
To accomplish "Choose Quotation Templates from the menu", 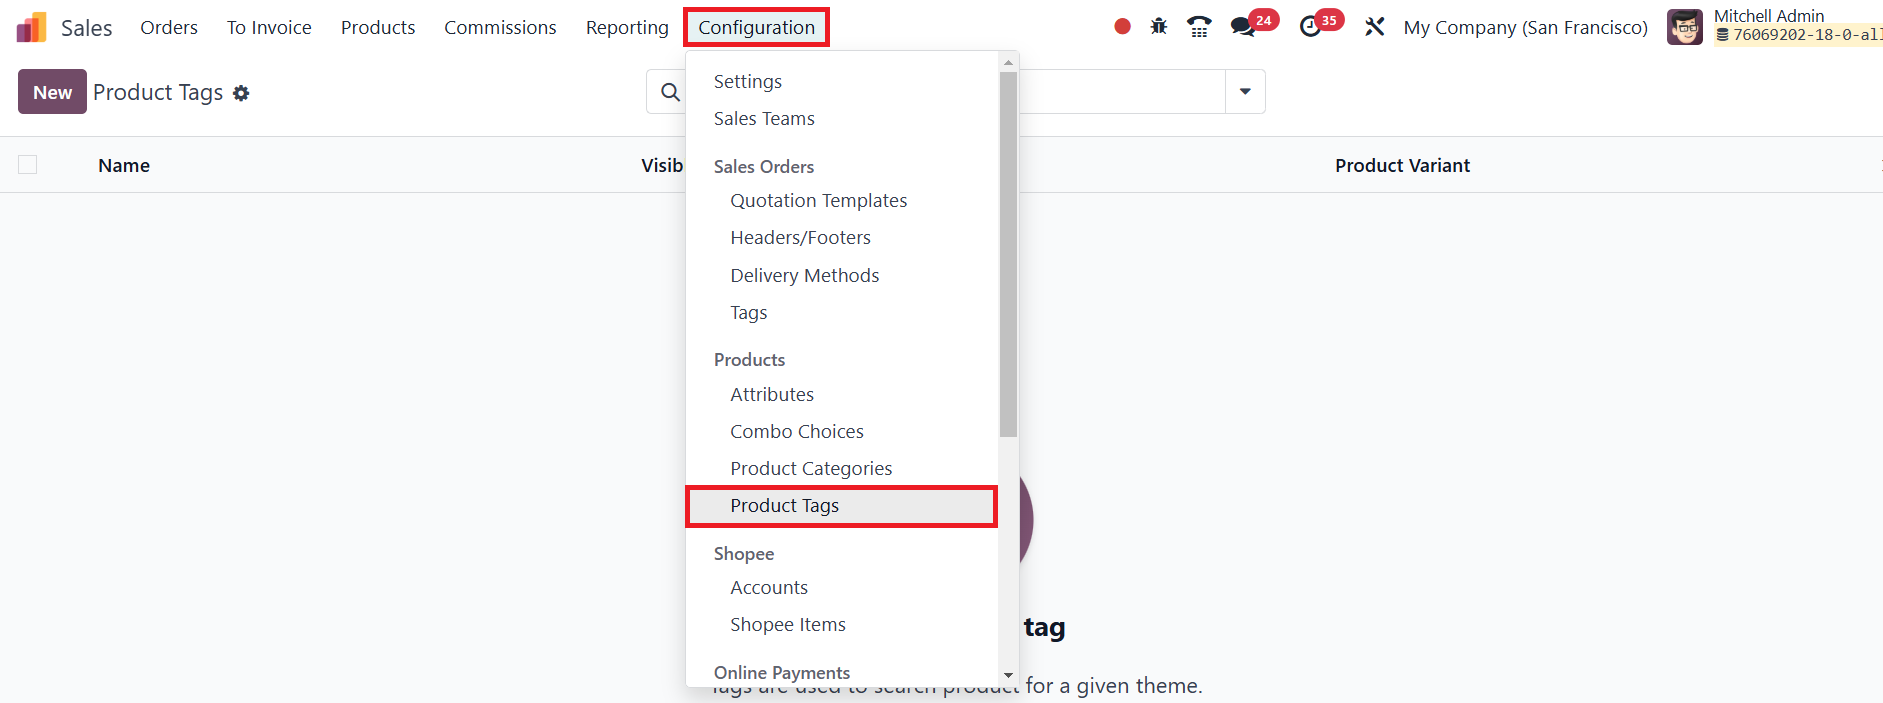I will tap(818, 201).
